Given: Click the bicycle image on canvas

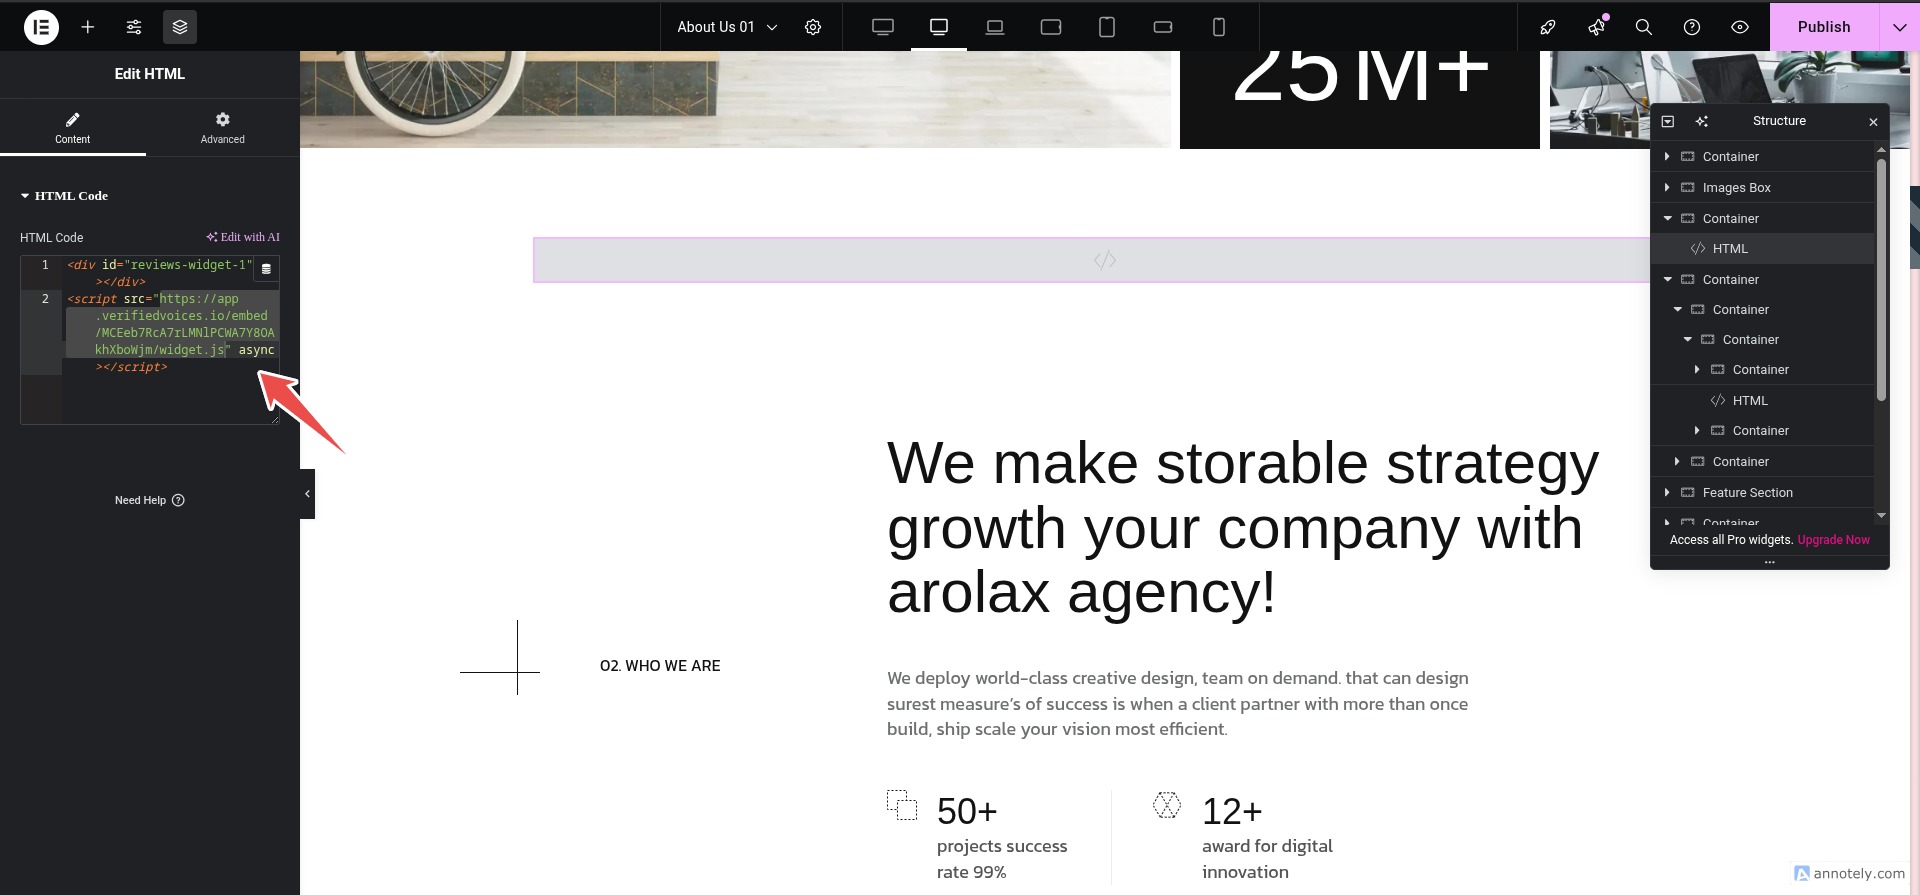Looking at the screenshot, I should pos(735,100).
